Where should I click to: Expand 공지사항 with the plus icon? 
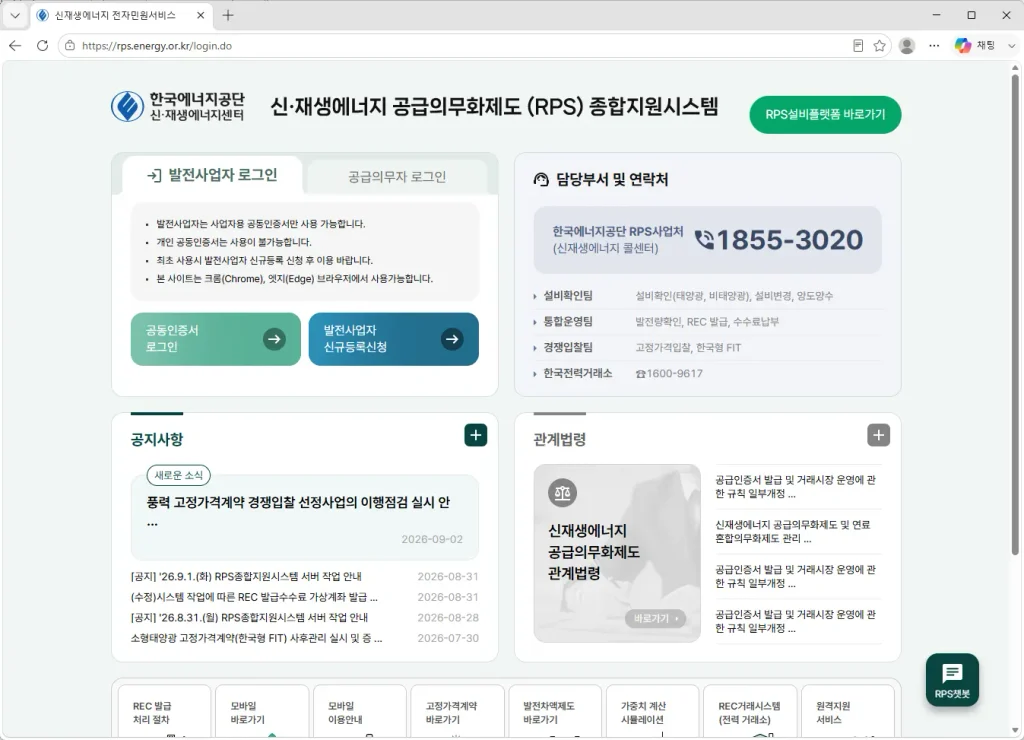[475, 436]
